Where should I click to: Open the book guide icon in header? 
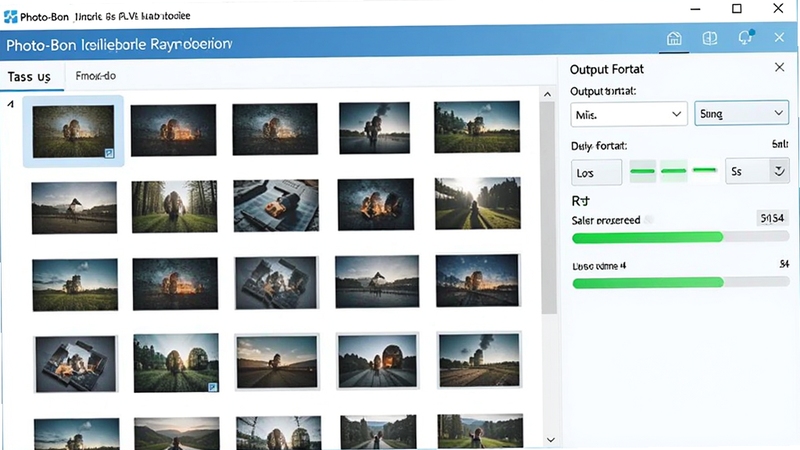pos(710,38)
